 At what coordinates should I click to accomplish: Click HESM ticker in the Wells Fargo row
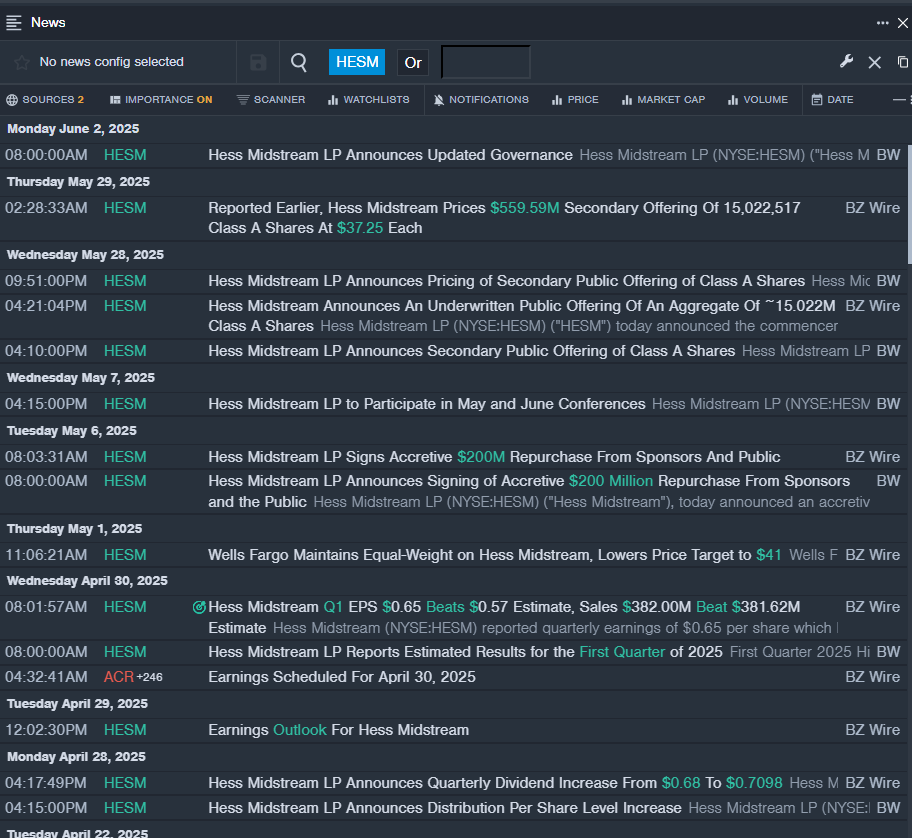click(x=125, y=555)
